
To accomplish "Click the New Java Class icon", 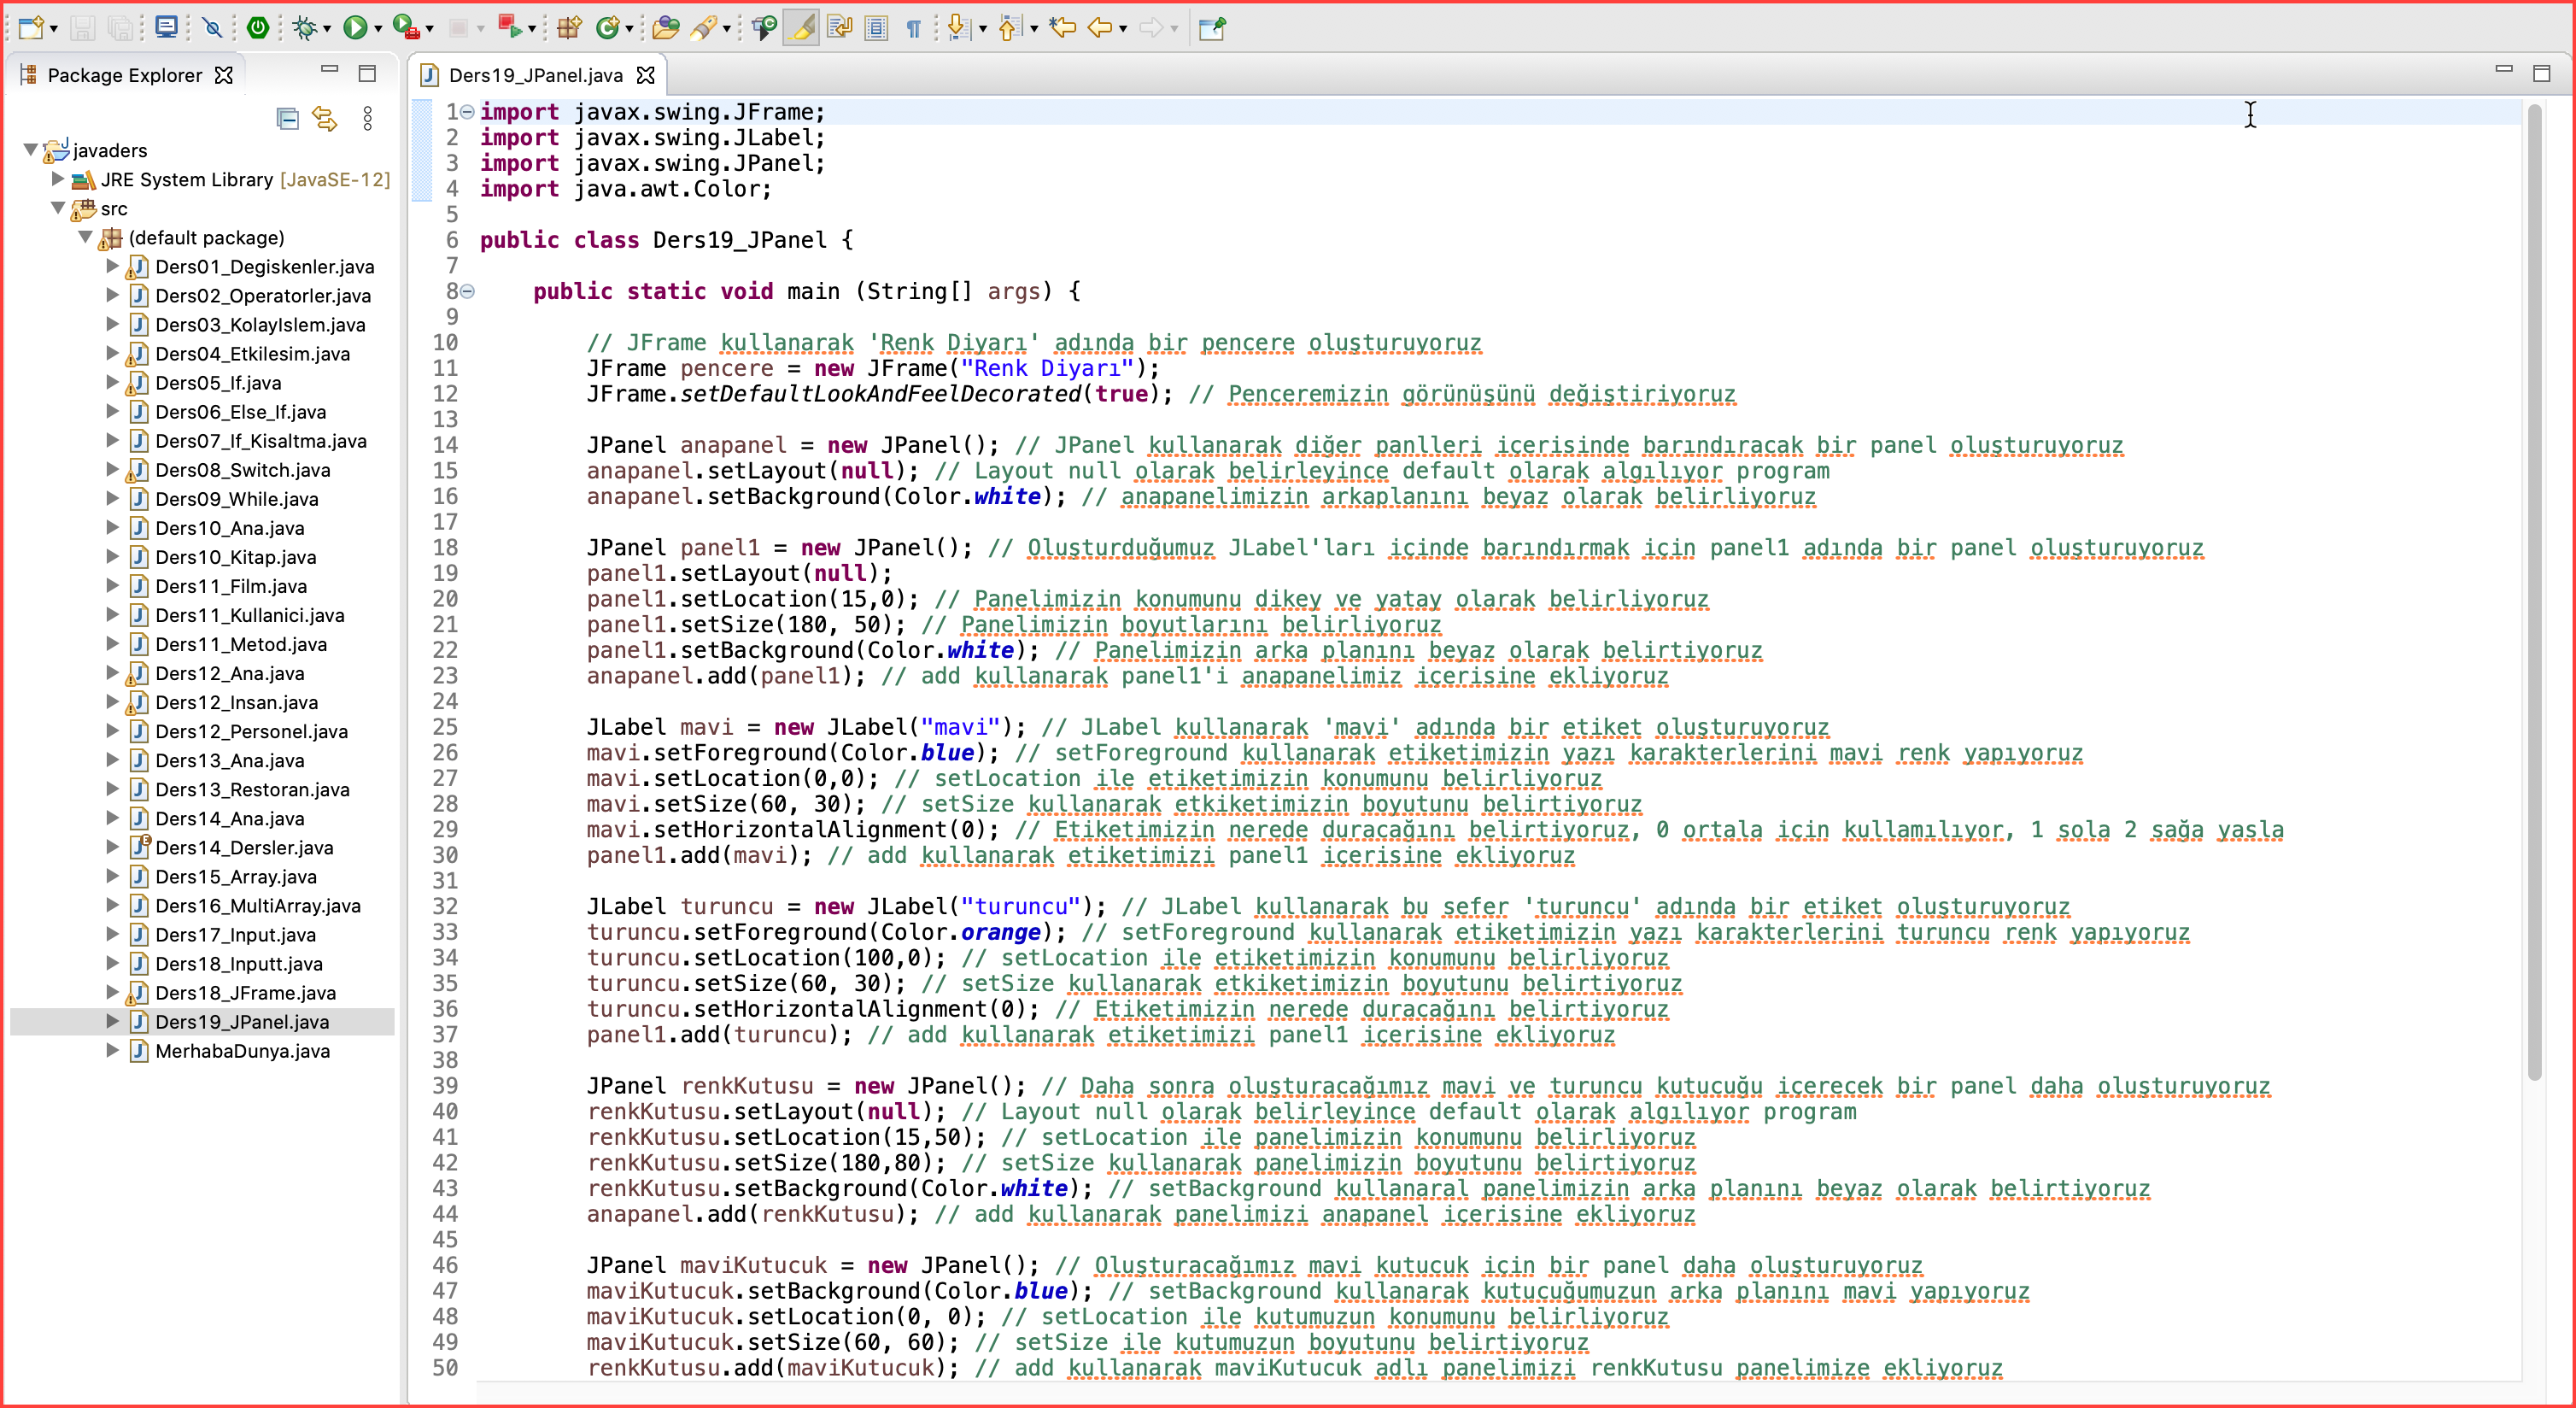I will click(607, 28).
